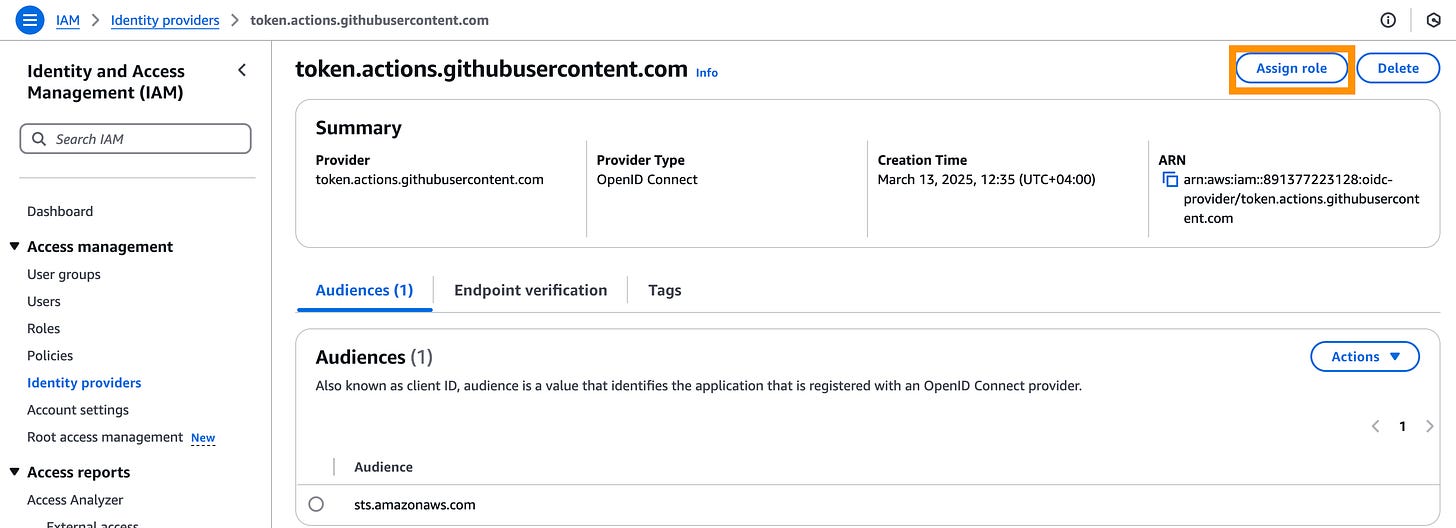Open Root access management in the sidebar
This screenshot has height=528, width=1456.
pos(105,437)
